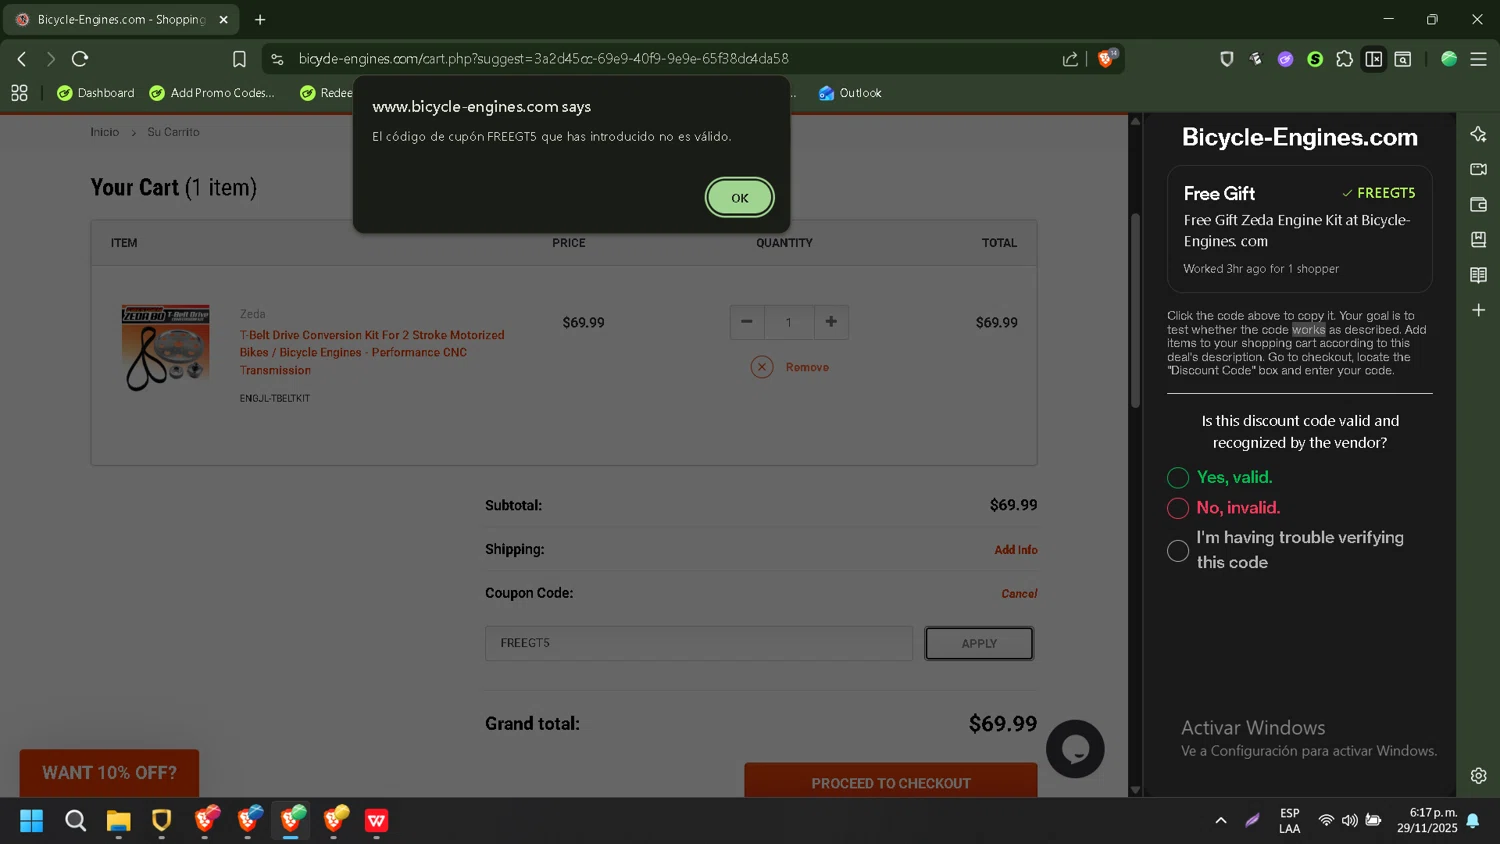
Task: Decrease quantity with the minus button
Action: point(746,322)
